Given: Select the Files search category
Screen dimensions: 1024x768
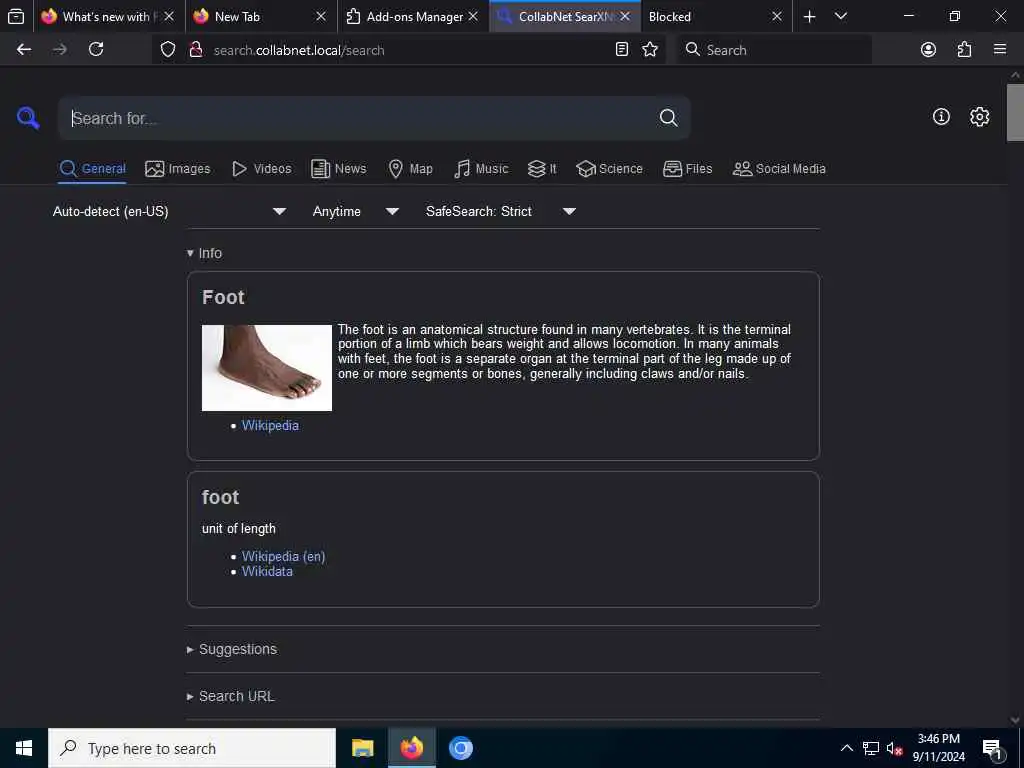Looking at the screenshot, I should pos(687,168).
